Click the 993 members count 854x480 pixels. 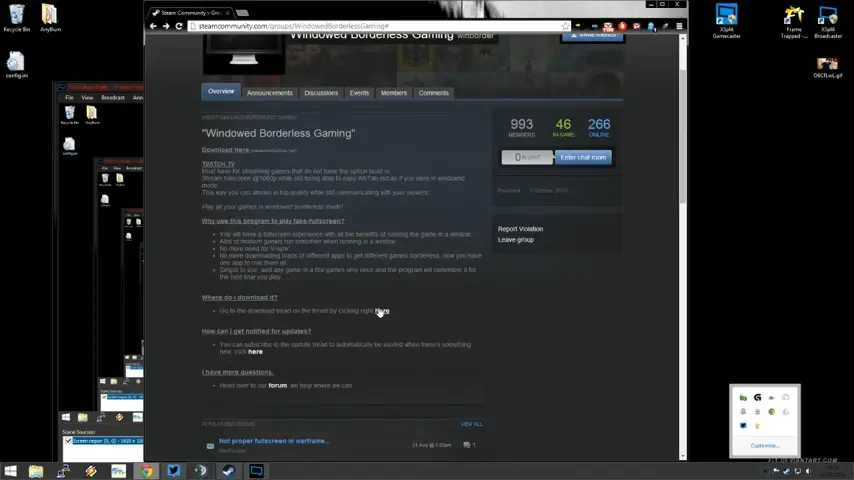point(521,125)
